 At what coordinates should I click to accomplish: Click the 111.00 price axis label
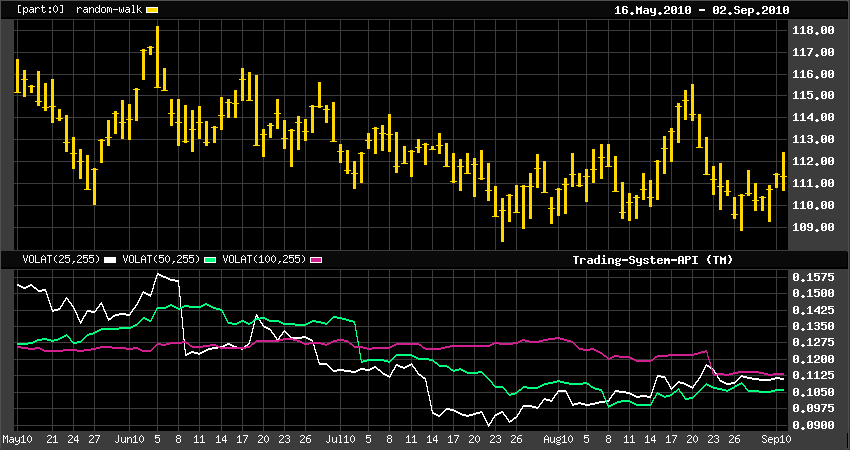point(813,183)
